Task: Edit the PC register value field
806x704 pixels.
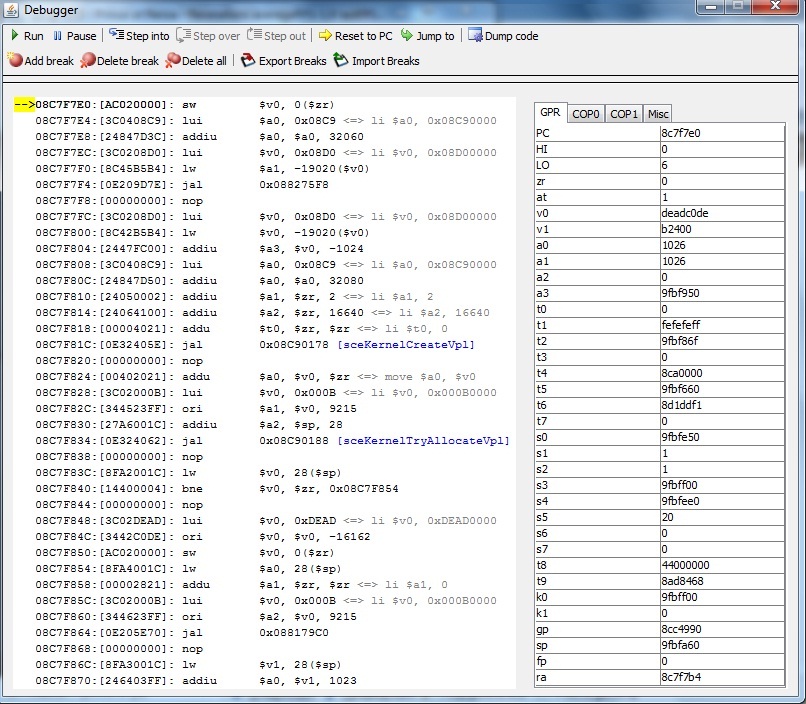Action: [720, 133]
